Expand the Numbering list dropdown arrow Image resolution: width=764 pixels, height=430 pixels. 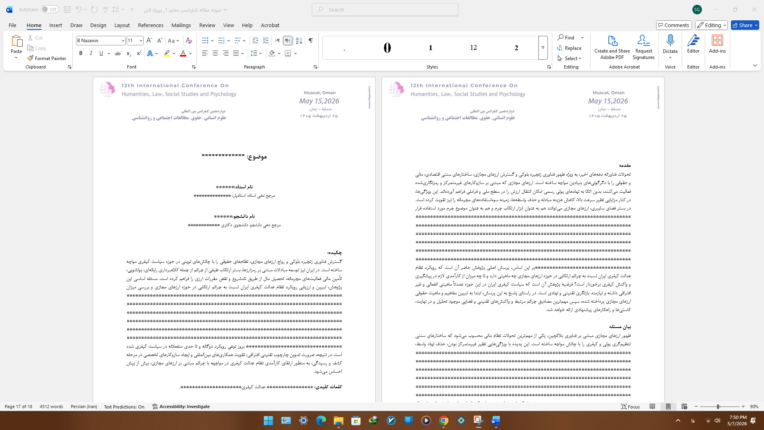228,40
